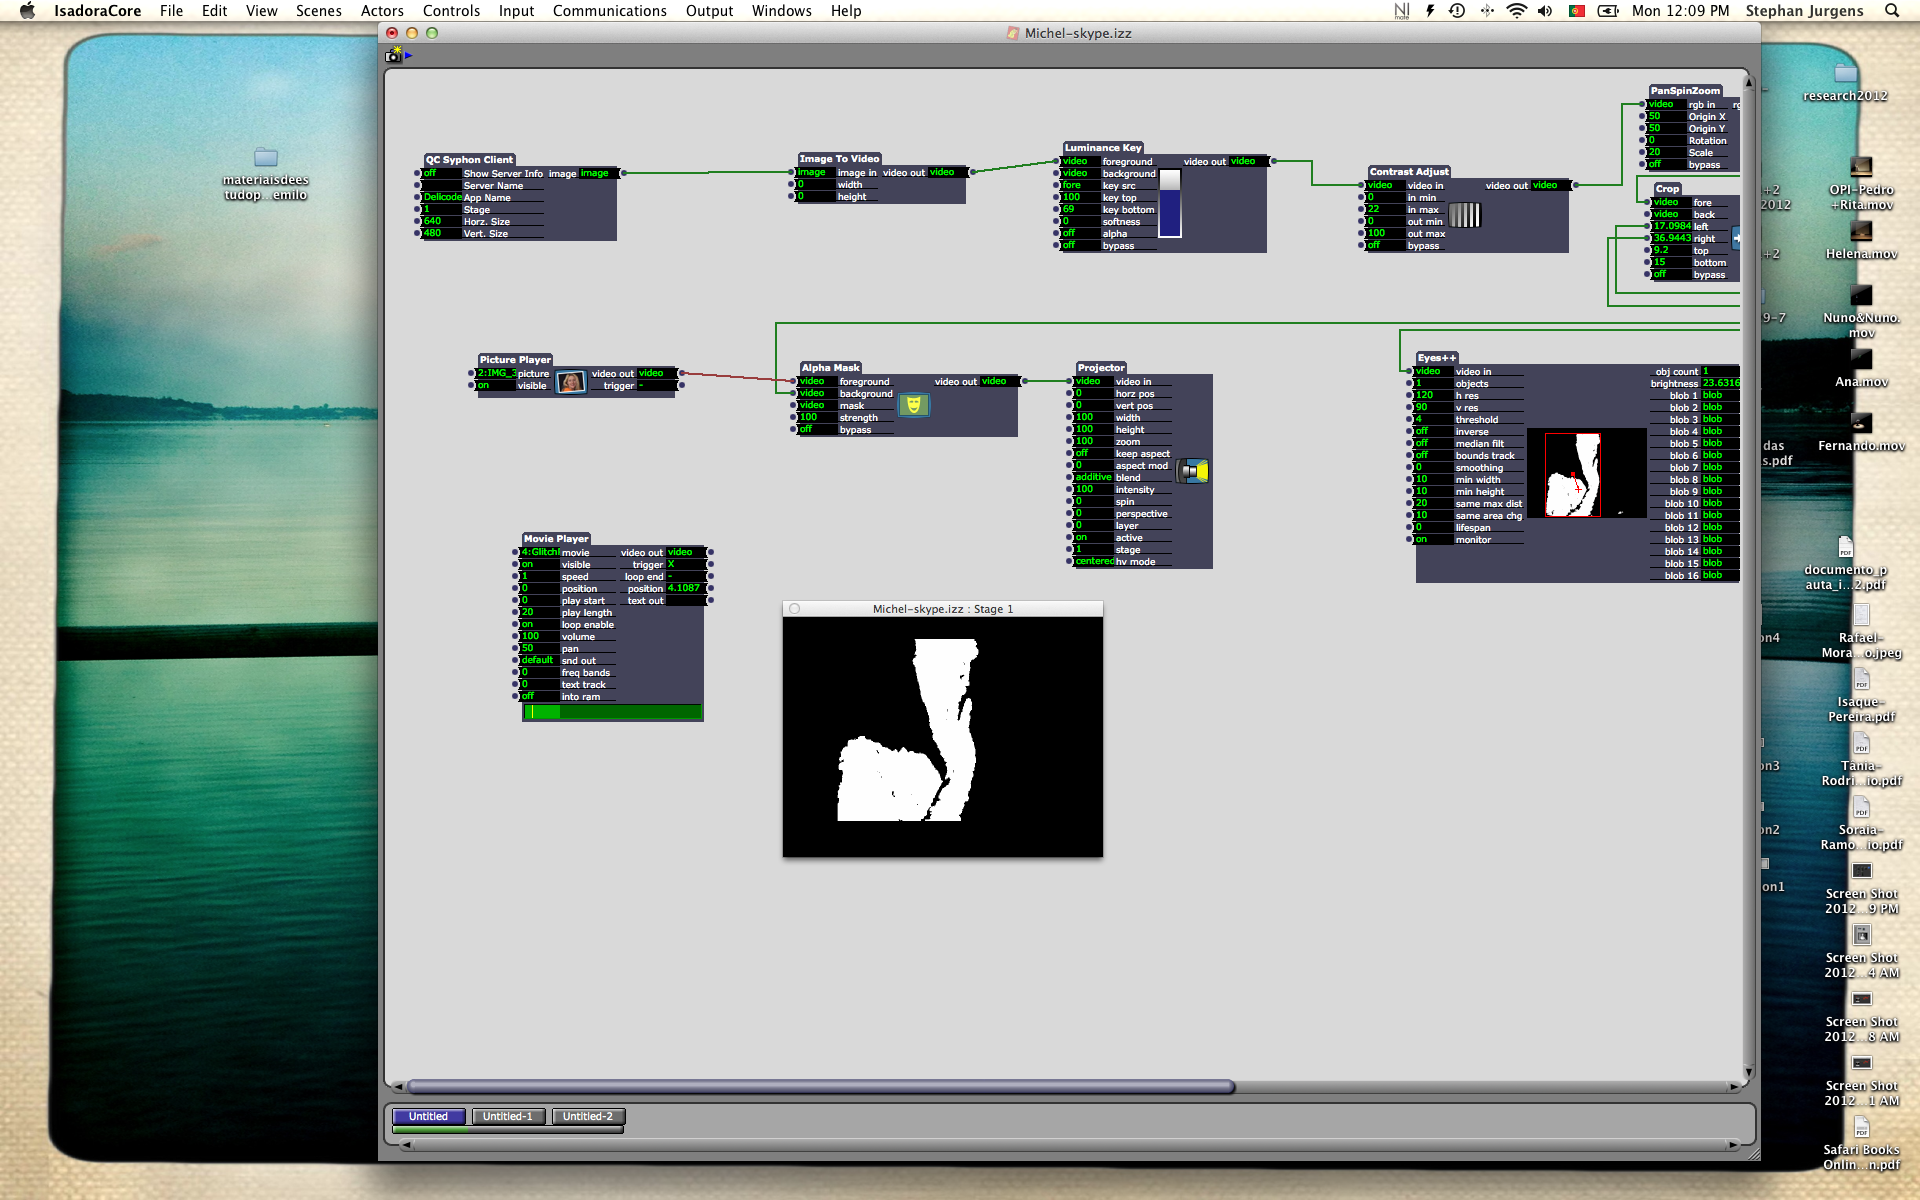Screen dimensions: 1920x1200
Task: Open the Apple menu
Action: pos(27,11)
